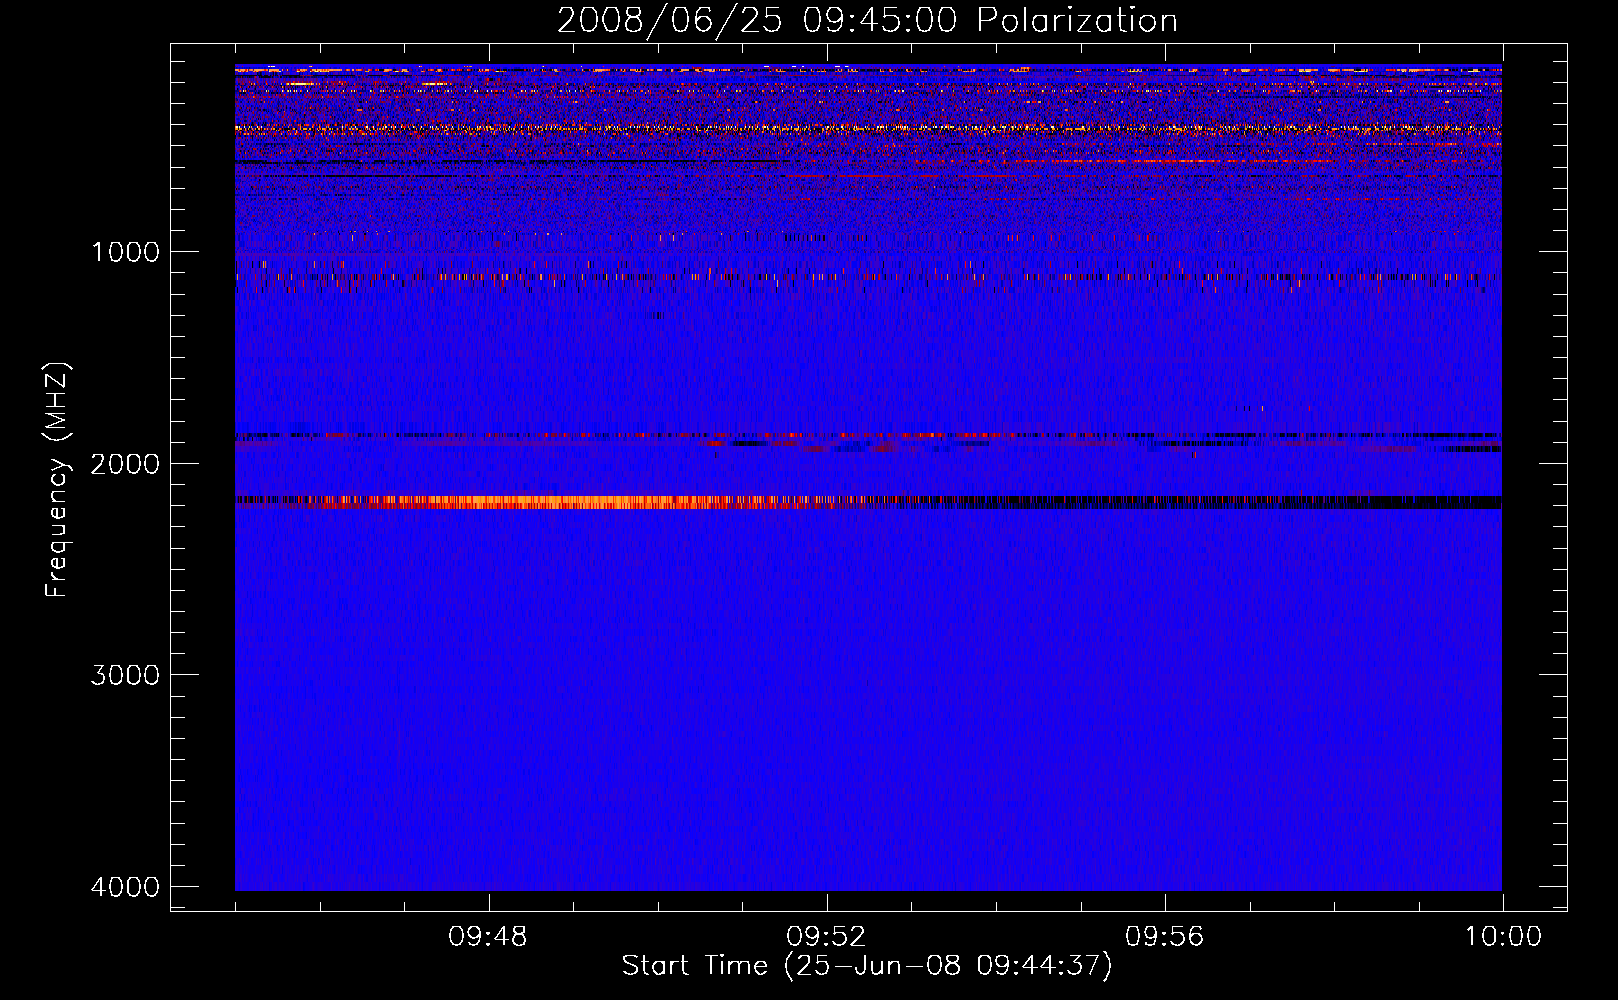This screenshot has height=1000, width=1618.
Task: Click the 3000 frequency tick label
Action: [125, 674]
